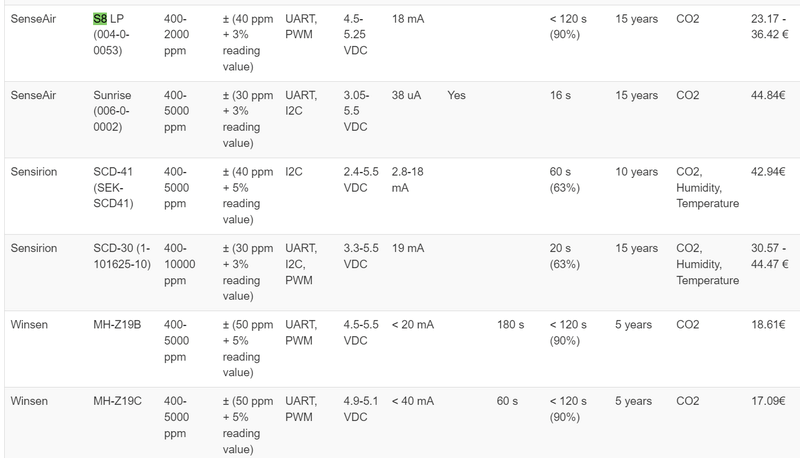The image size is (800, 458).
Task: Click the 2.4-5.5 VDC voltage cell
Action: 361,180
